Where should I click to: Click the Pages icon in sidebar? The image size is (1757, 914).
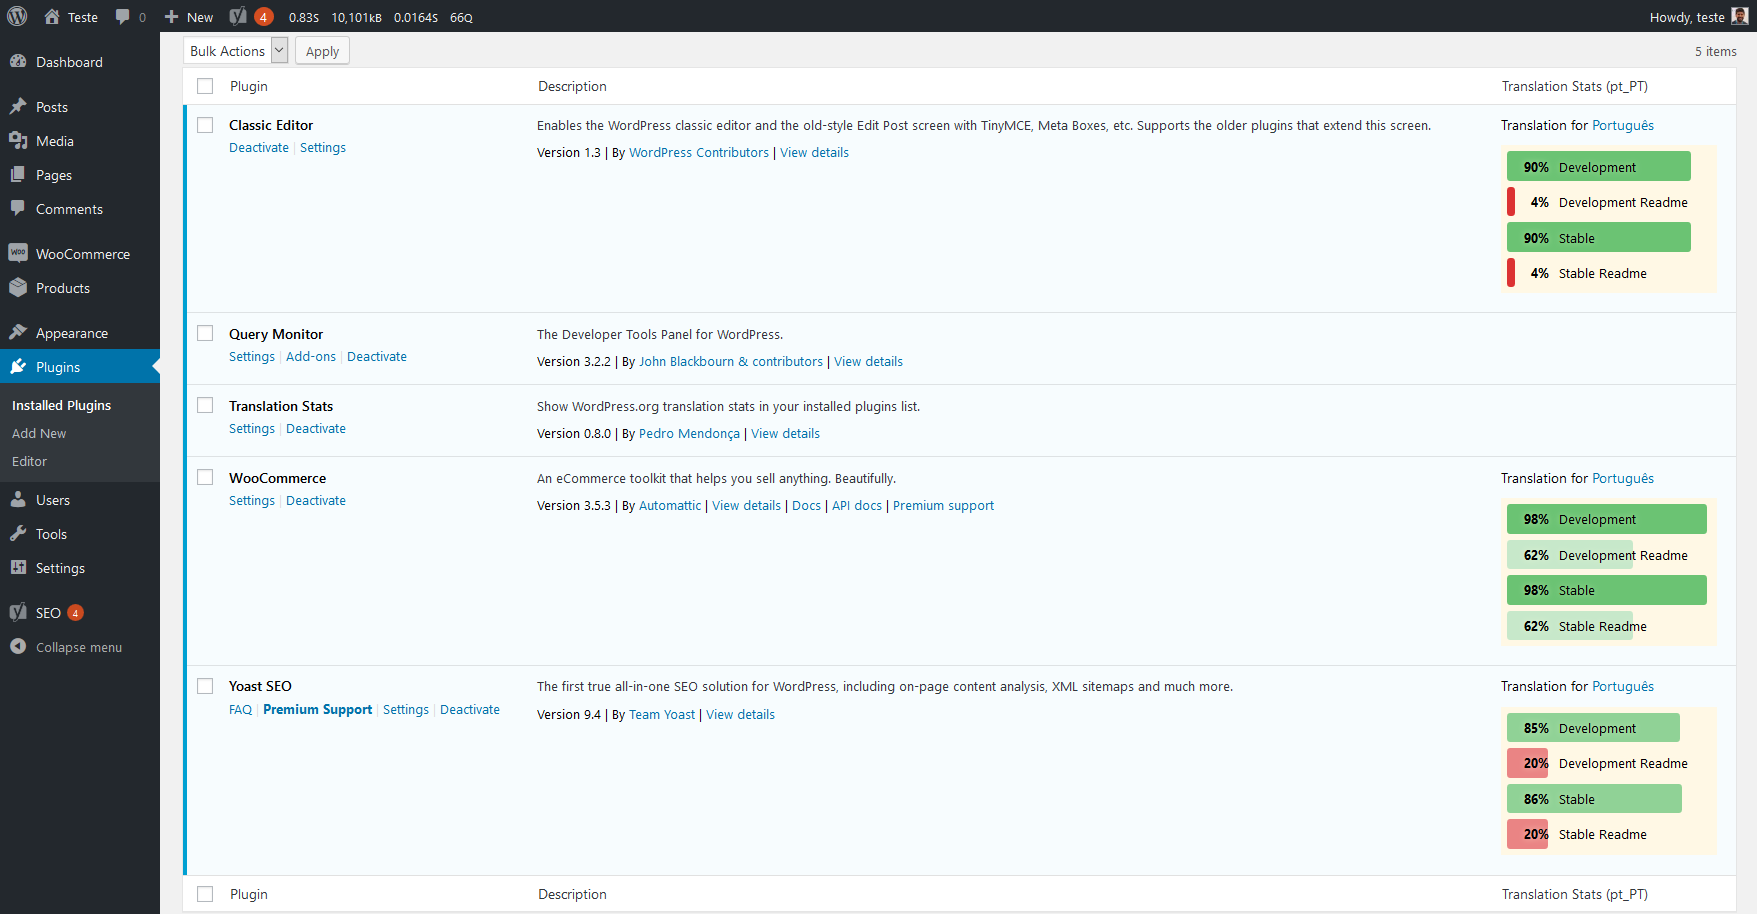pyautogui.click(x=18, y=174)
